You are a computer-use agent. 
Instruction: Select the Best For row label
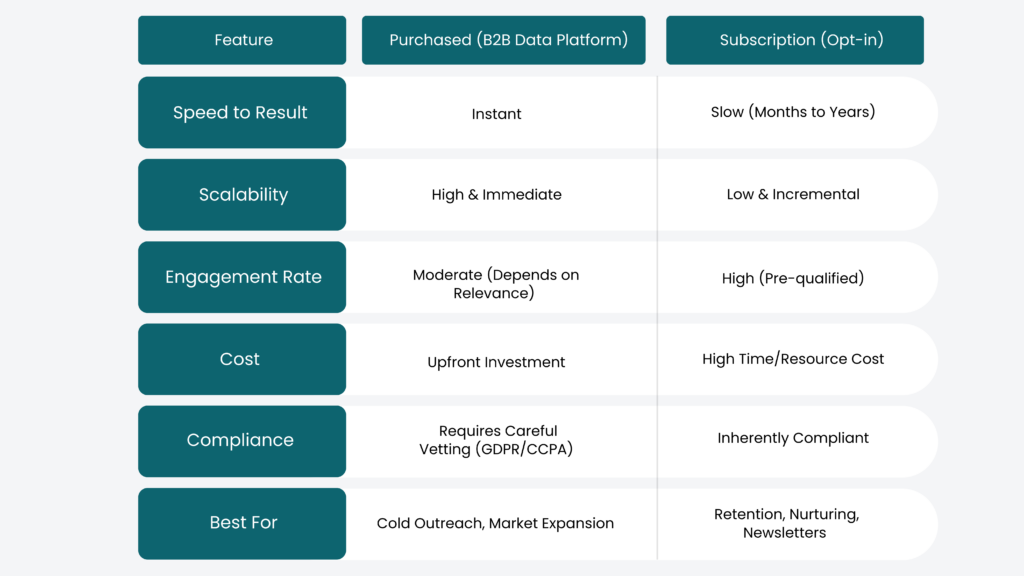pyautogui.click(x=243, y=522)
